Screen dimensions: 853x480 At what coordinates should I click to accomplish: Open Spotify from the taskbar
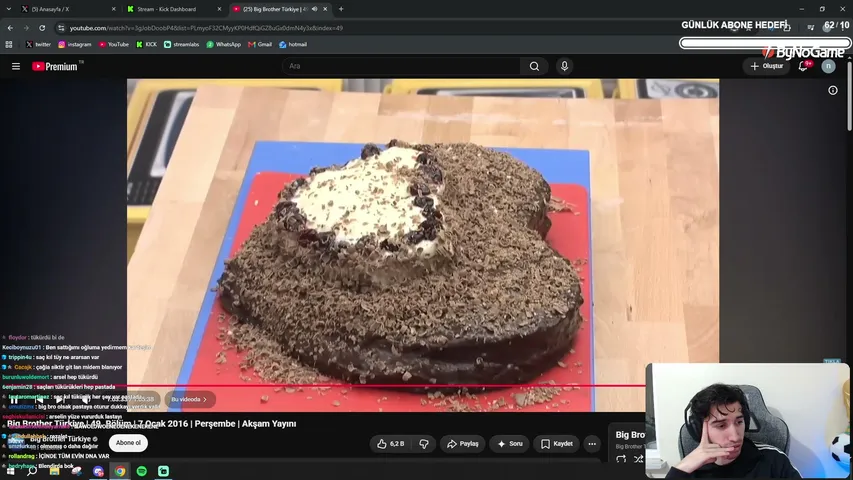141,471
